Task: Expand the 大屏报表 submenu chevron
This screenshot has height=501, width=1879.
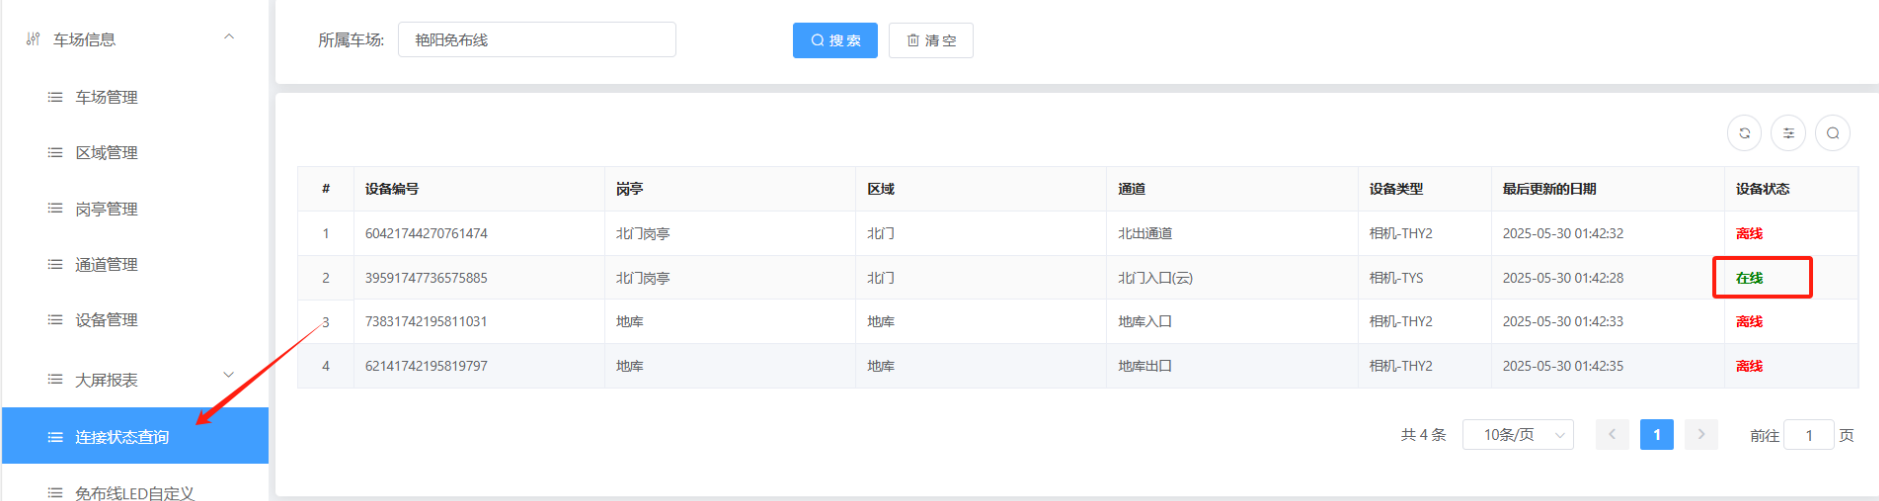Action: 229,375
